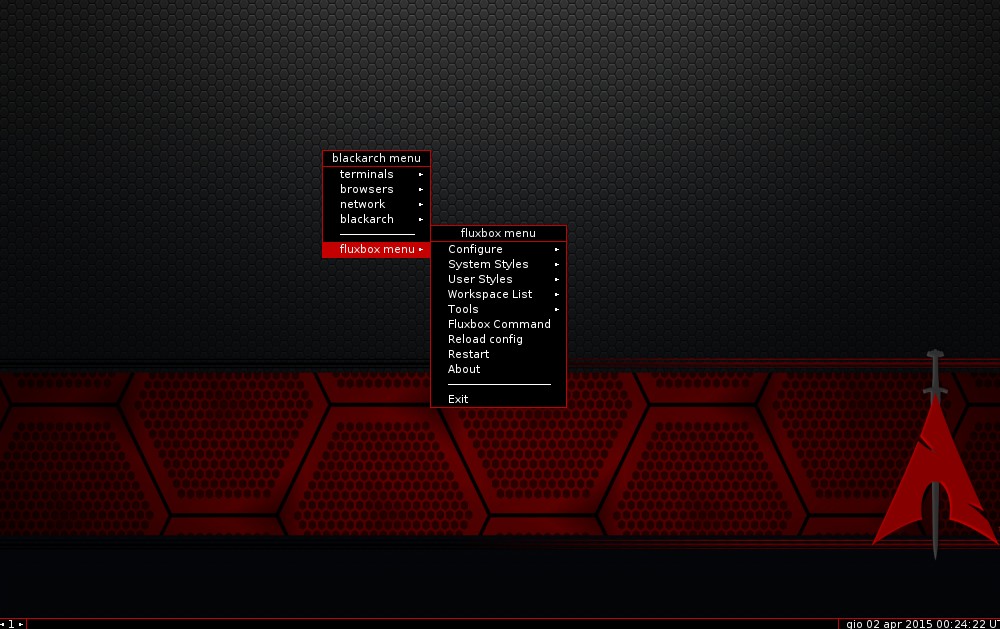1000x629 pixels.
Task: Open System Styles submenu
Action: click(498, 264)
